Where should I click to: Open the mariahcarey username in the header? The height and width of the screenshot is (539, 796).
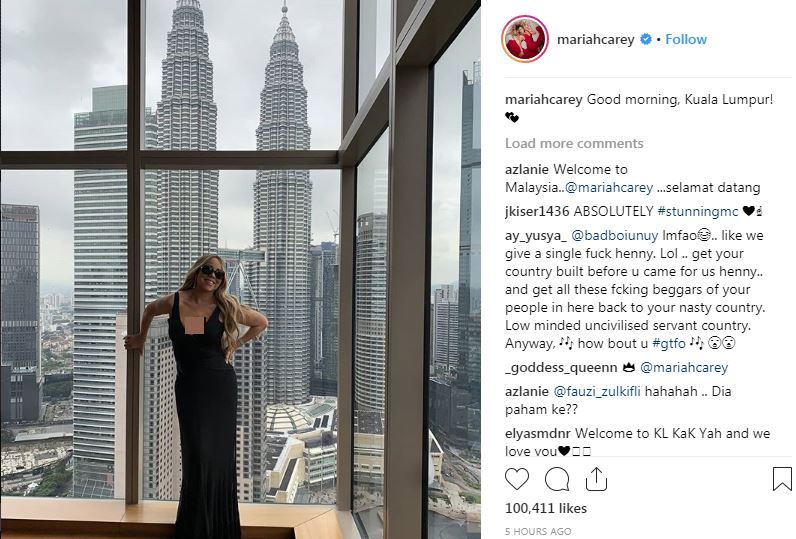coord(595,40)
